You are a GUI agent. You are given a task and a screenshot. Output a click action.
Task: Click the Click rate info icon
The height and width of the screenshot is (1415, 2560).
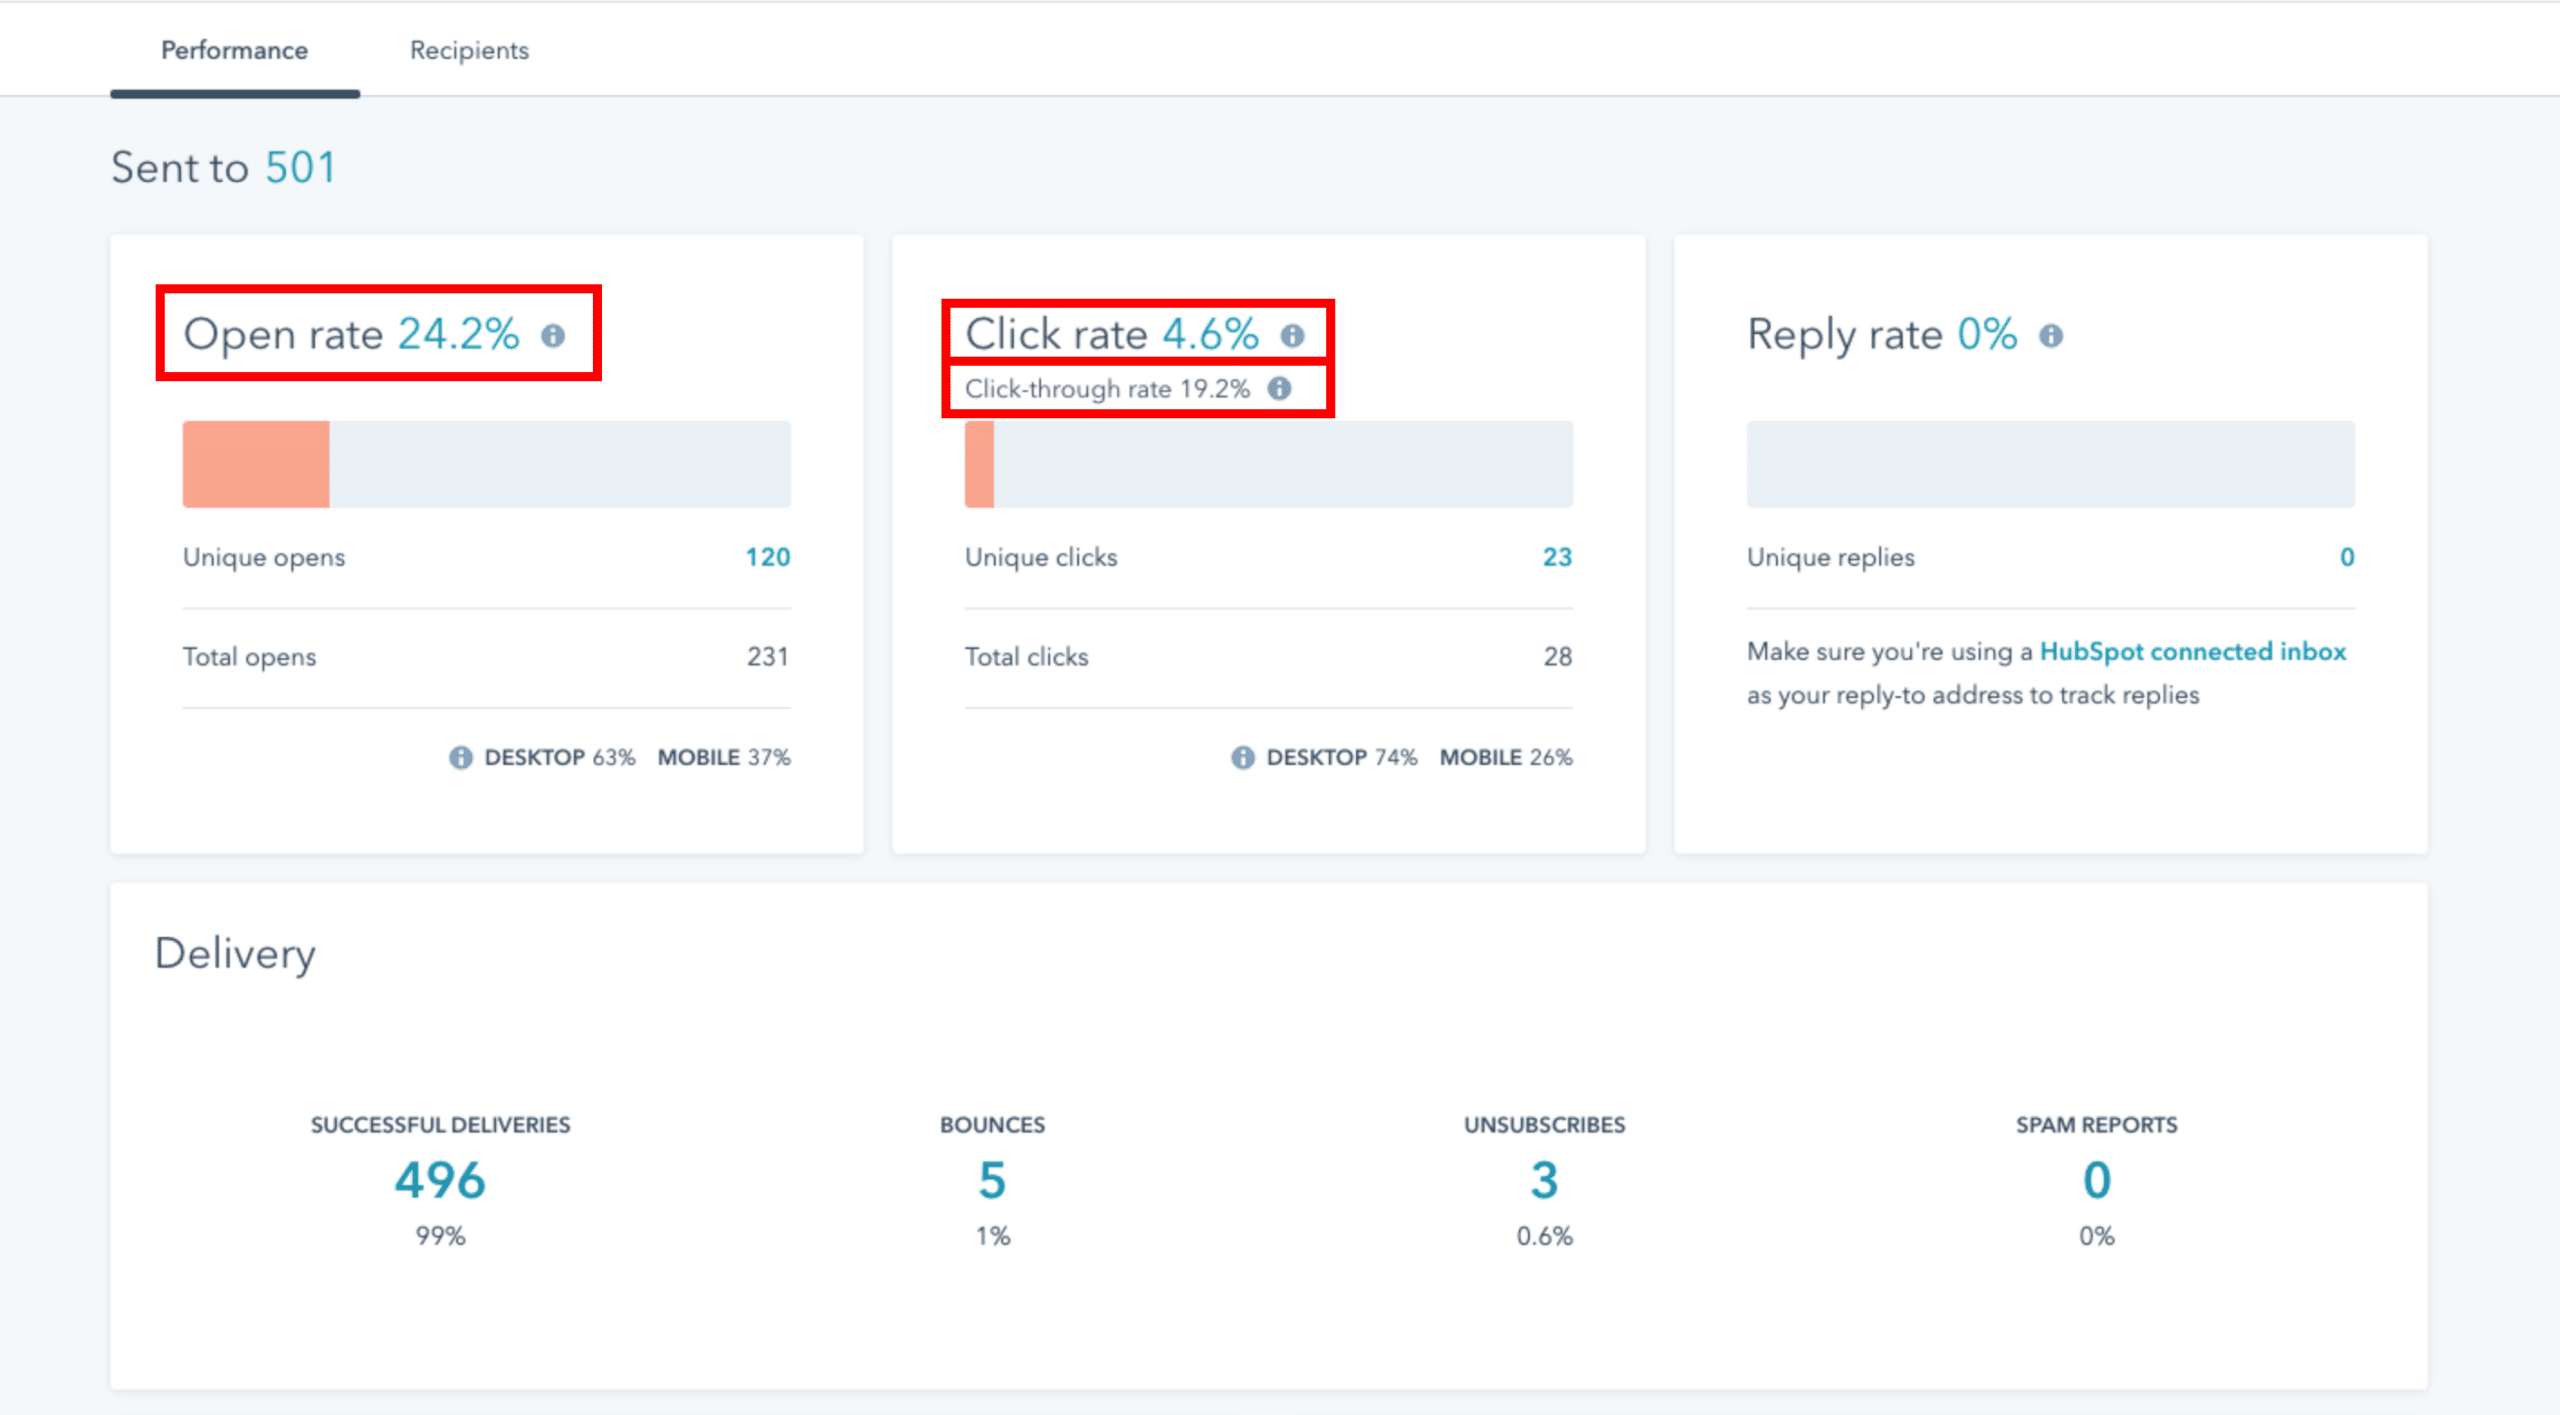[1292, 336]
